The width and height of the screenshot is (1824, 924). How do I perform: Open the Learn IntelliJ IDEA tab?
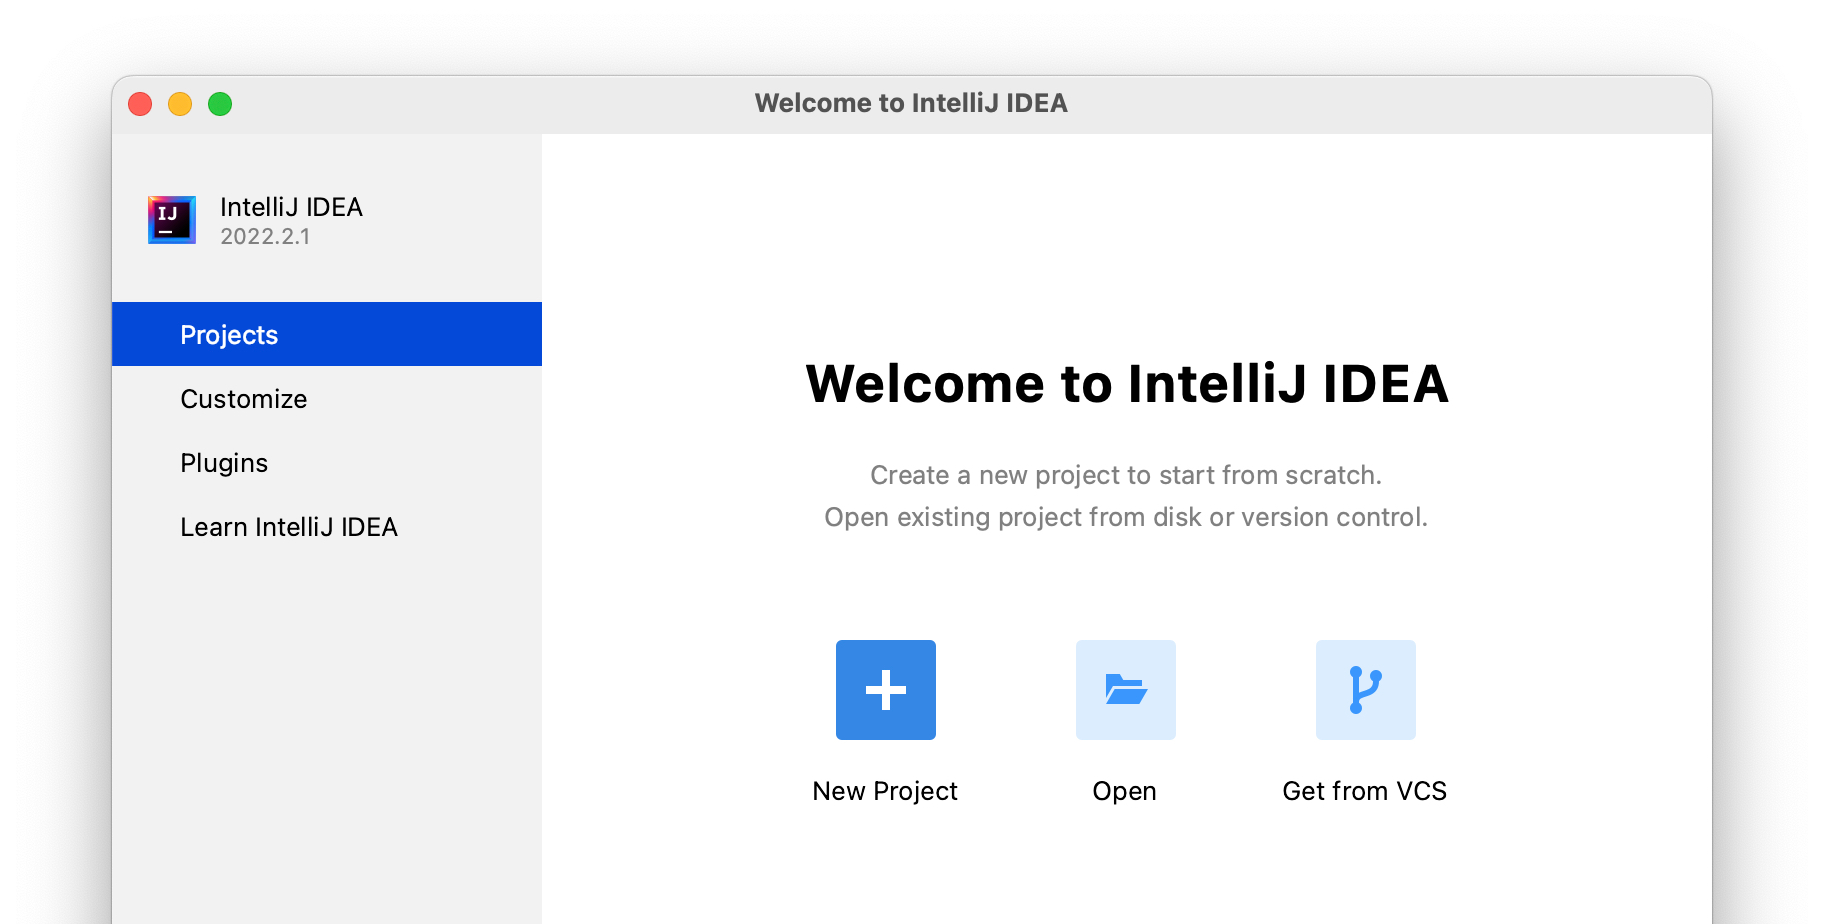coord(327,526)
